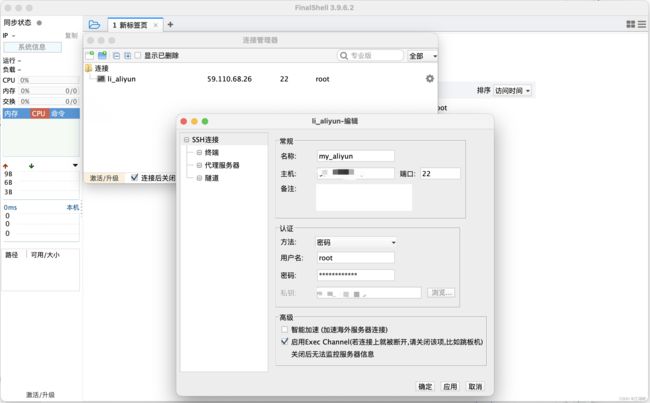Image resolution: width=650 pixels, height=403 pixels.
Task: Open the 排序 访问时间 dropdown
Action: [512, 90]
